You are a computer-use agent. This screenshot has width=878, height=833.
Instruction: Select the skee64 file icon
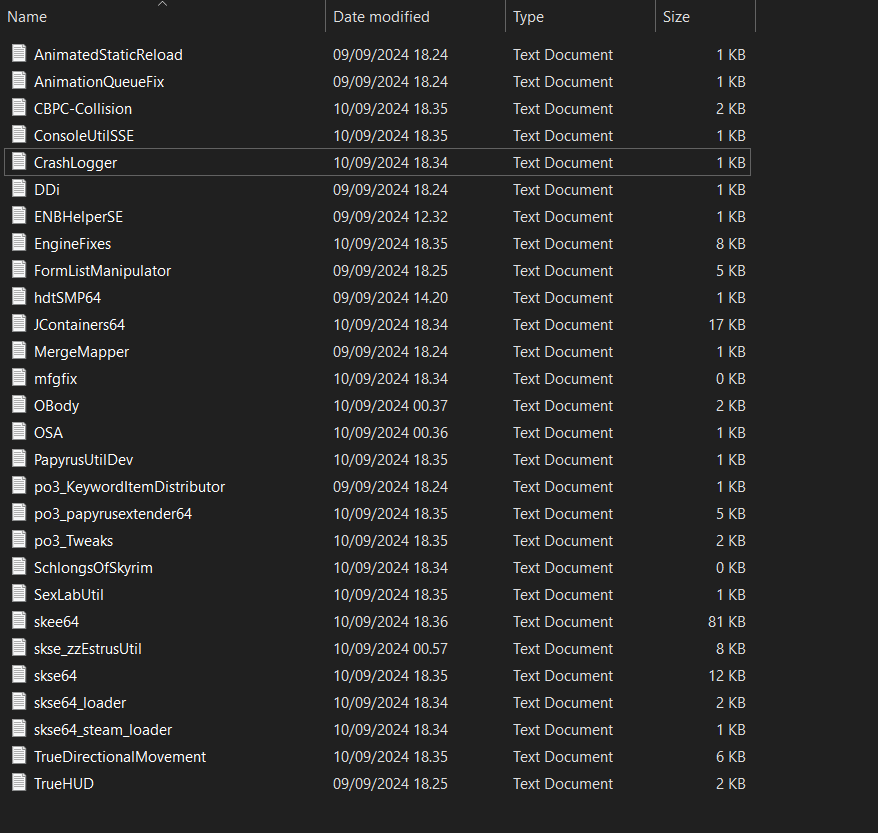coord(19,621)
